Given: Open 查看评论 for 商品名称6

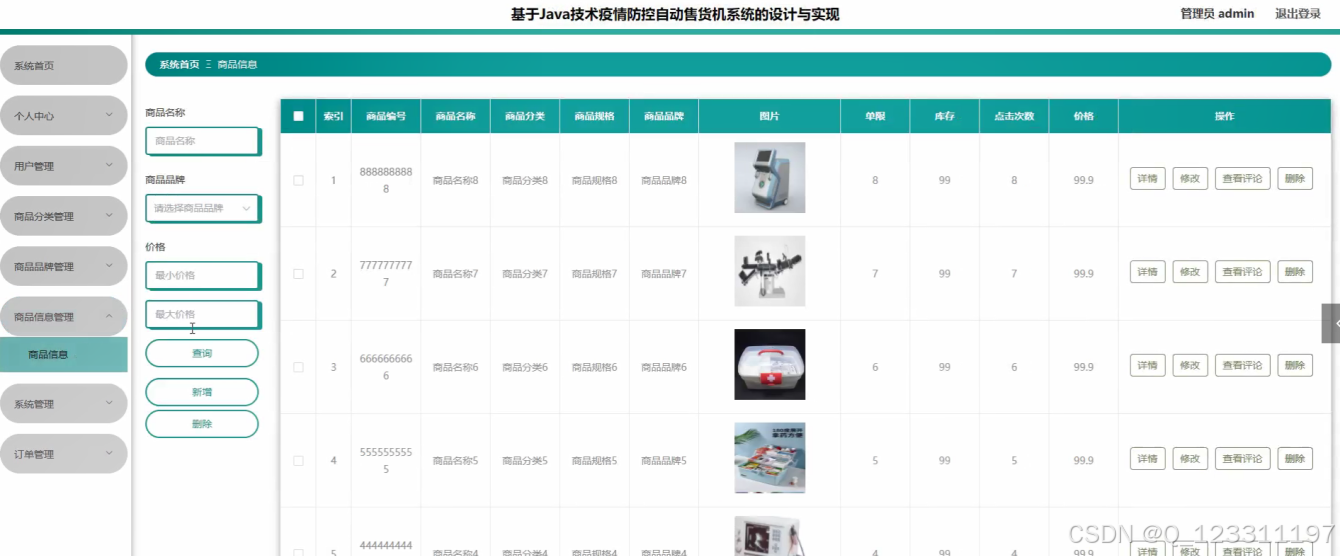Looking at the screenshot, I should point(1243,366).
